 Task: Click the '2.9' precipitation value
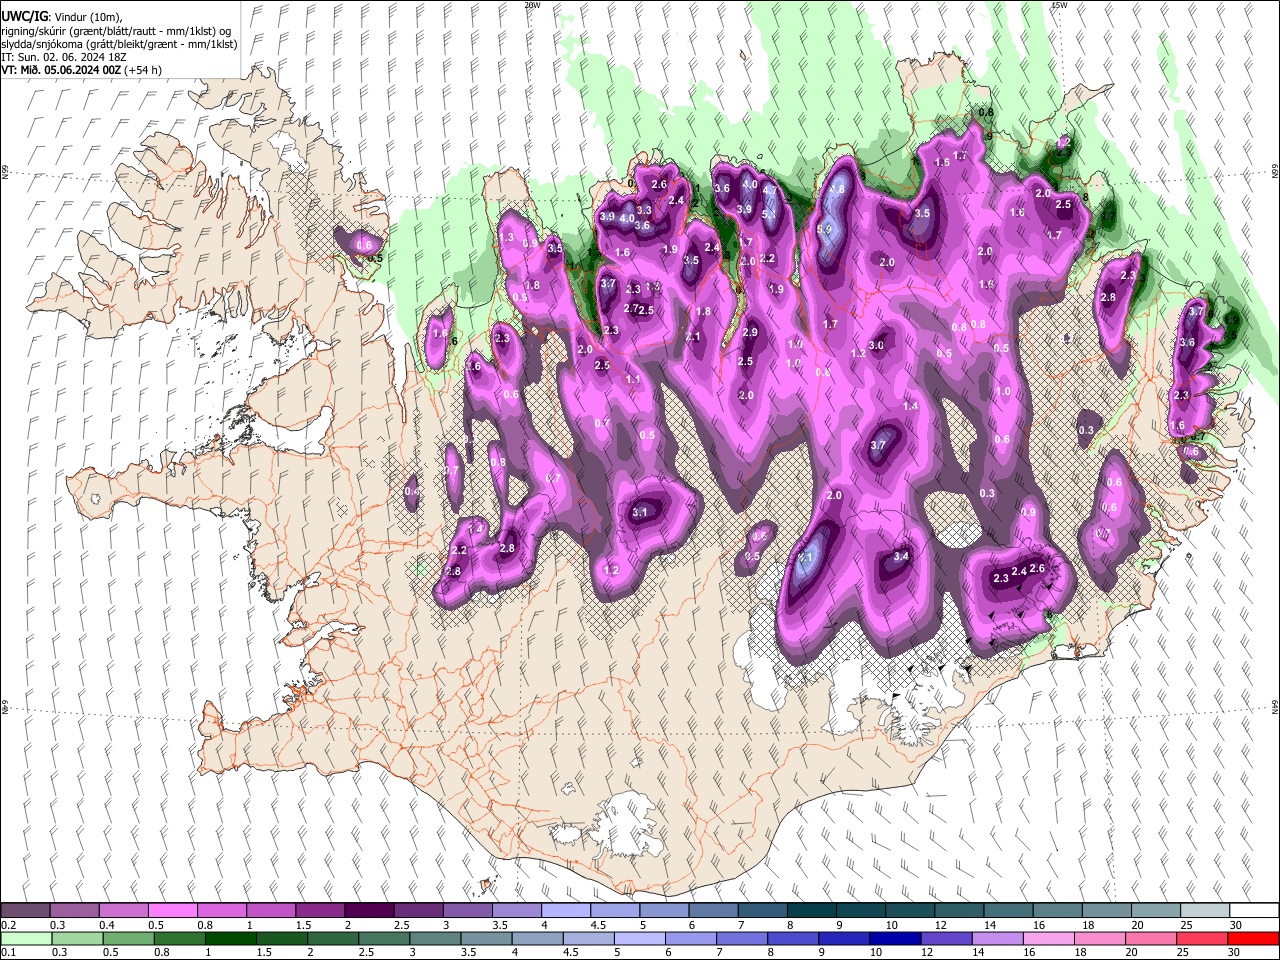click(x=750, y=332)
